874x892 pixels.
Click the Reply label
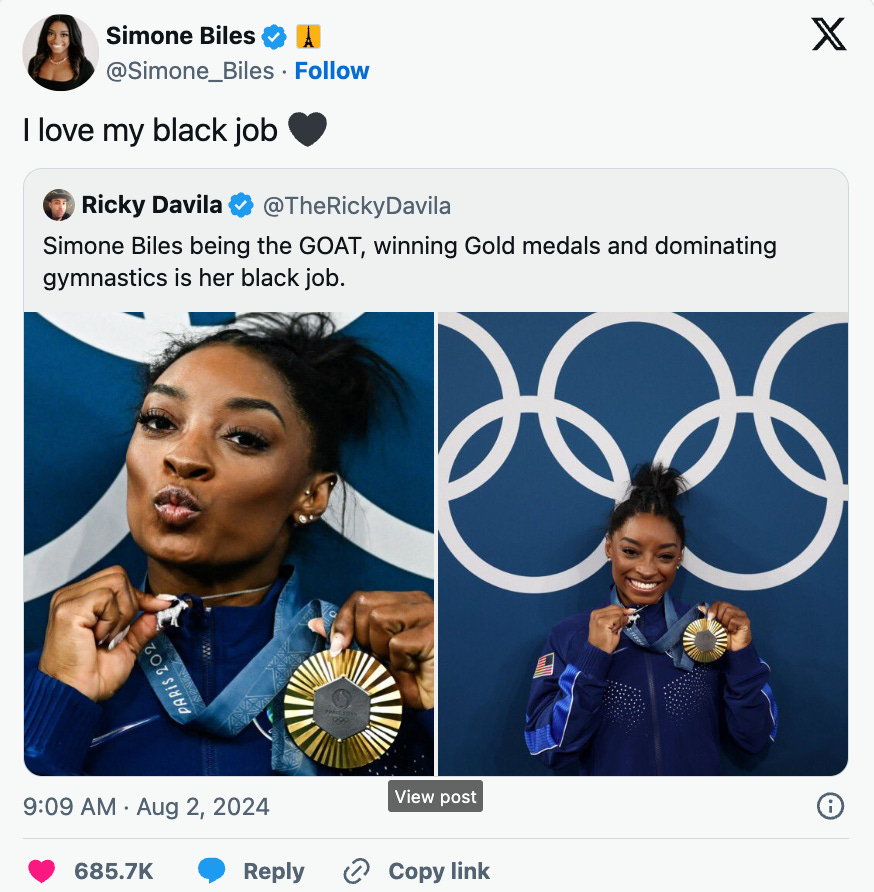(x=274, y=871)
